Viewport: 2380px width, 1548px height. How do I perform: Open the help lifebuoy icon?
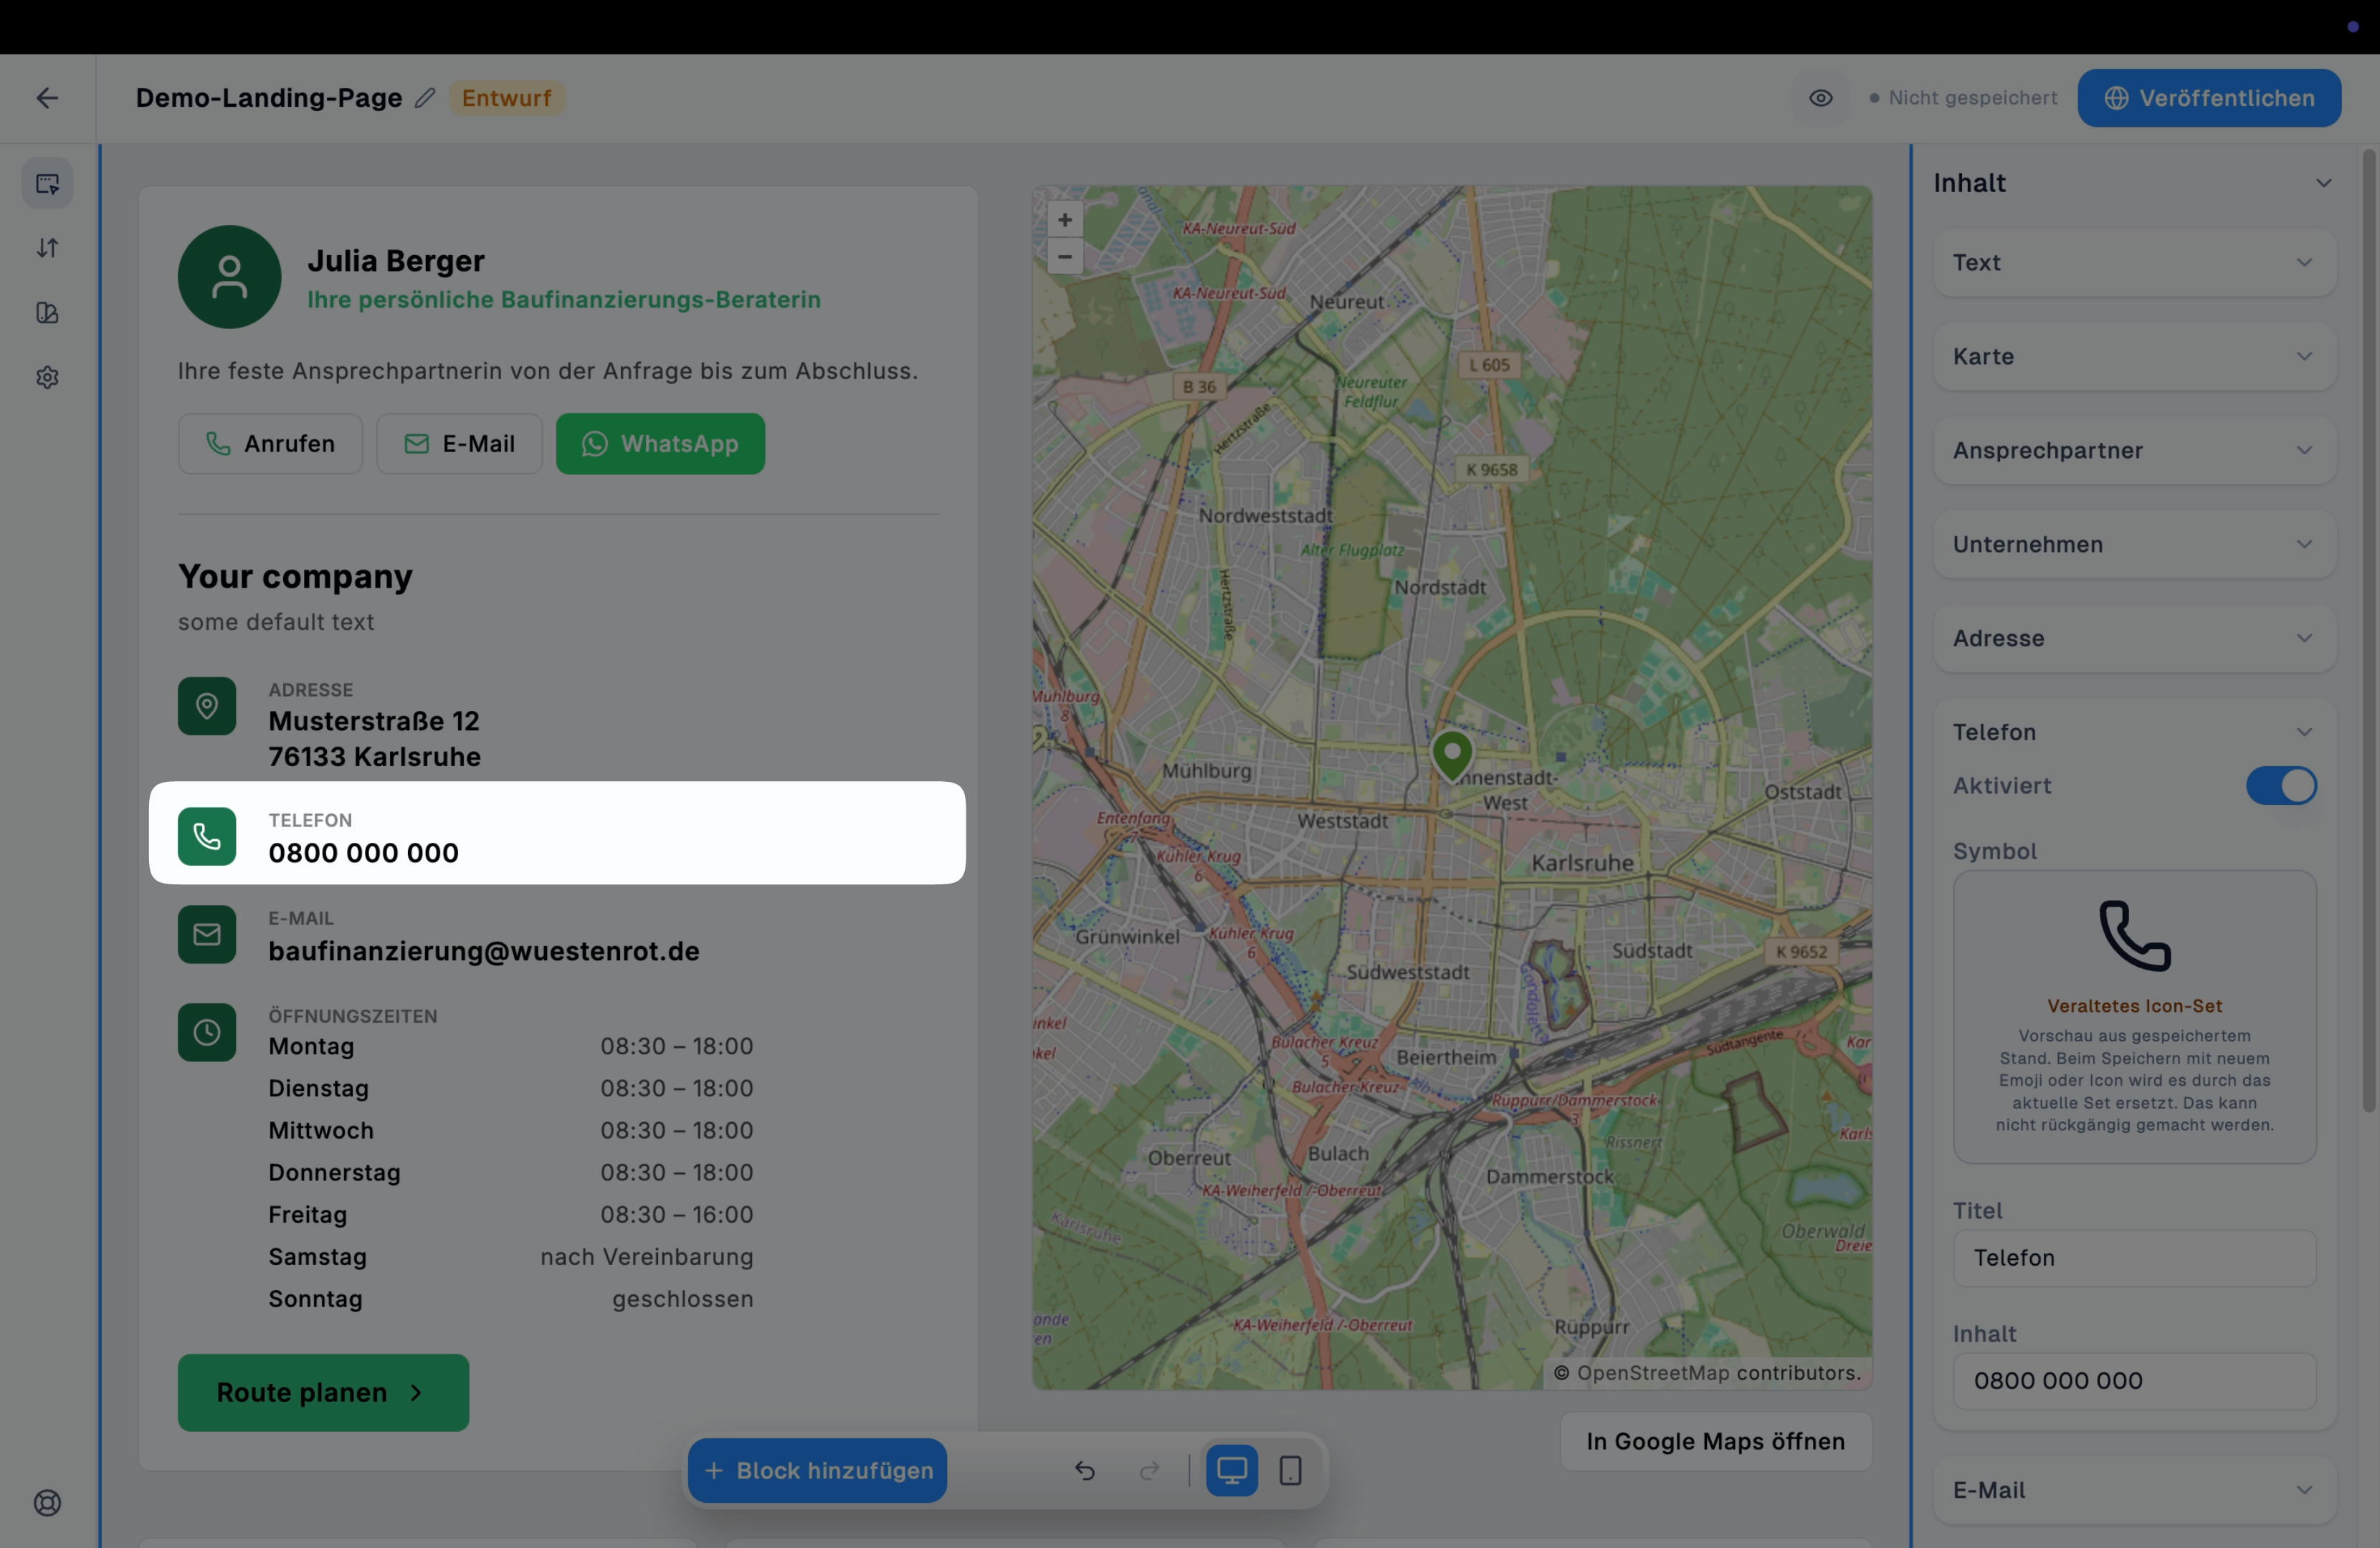[x=47, y=1503]
